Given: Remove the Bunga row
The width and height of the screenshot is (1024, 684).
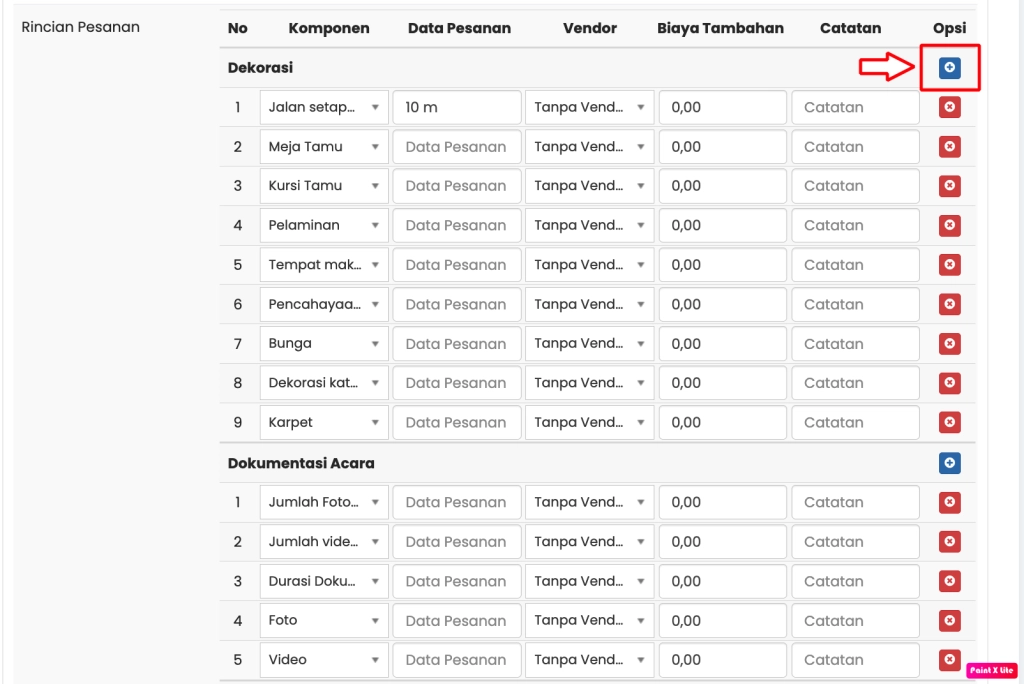Looking at the screenshot, I should [x=949, y=344].
